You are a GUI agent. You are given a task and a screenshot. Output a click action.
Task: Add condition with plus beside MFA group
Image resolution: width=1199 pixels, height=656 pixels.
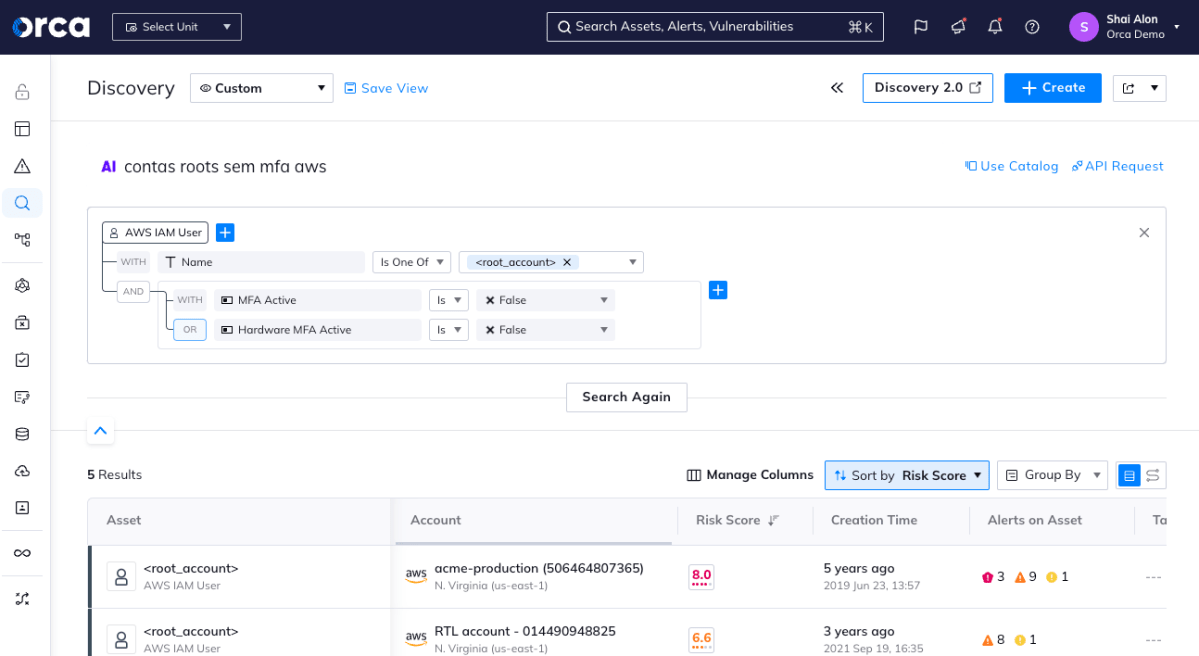pos(718,291)
